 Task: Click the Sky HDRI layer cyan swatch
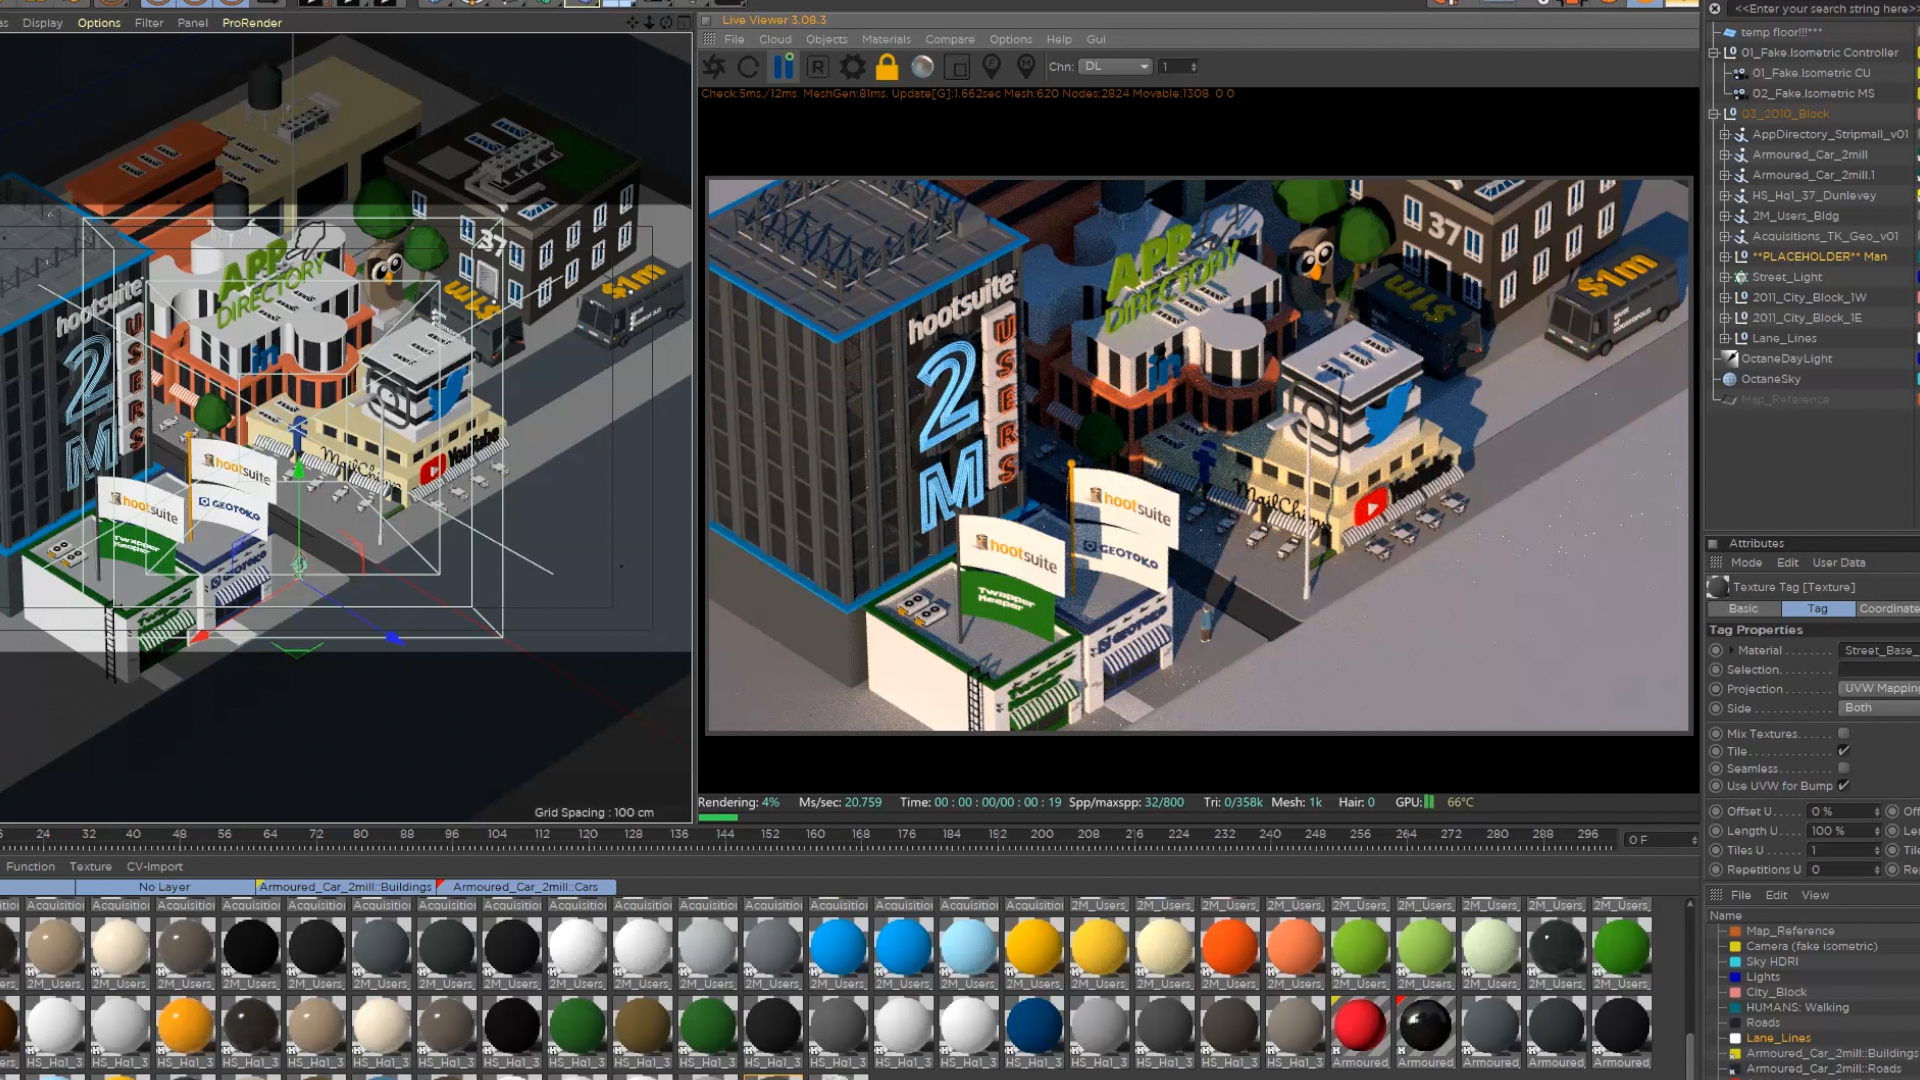pyautogui.click(x=1736, y=962)
